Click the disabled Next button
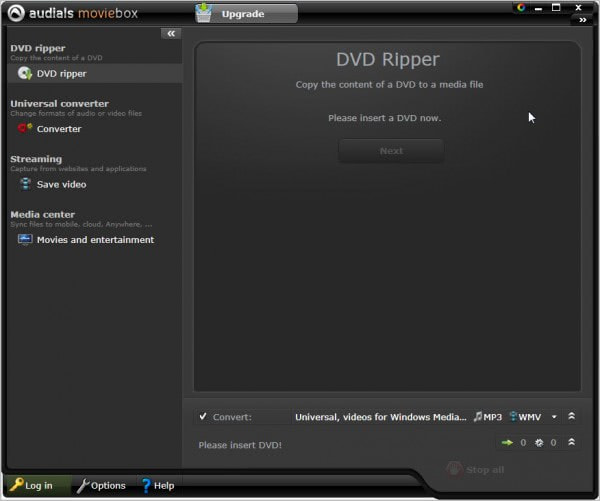600x501 pixels. [x=391, y=151]
